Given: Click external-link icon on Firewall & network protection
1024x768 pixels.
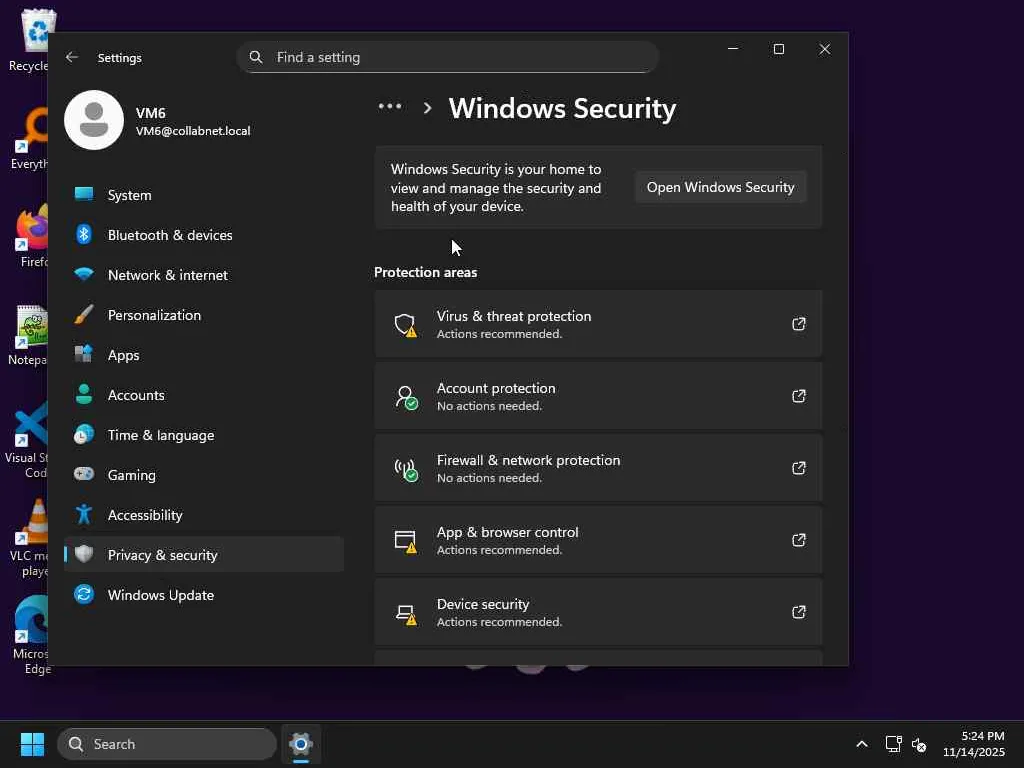Looking at the screenshot, I should point(799,468).
